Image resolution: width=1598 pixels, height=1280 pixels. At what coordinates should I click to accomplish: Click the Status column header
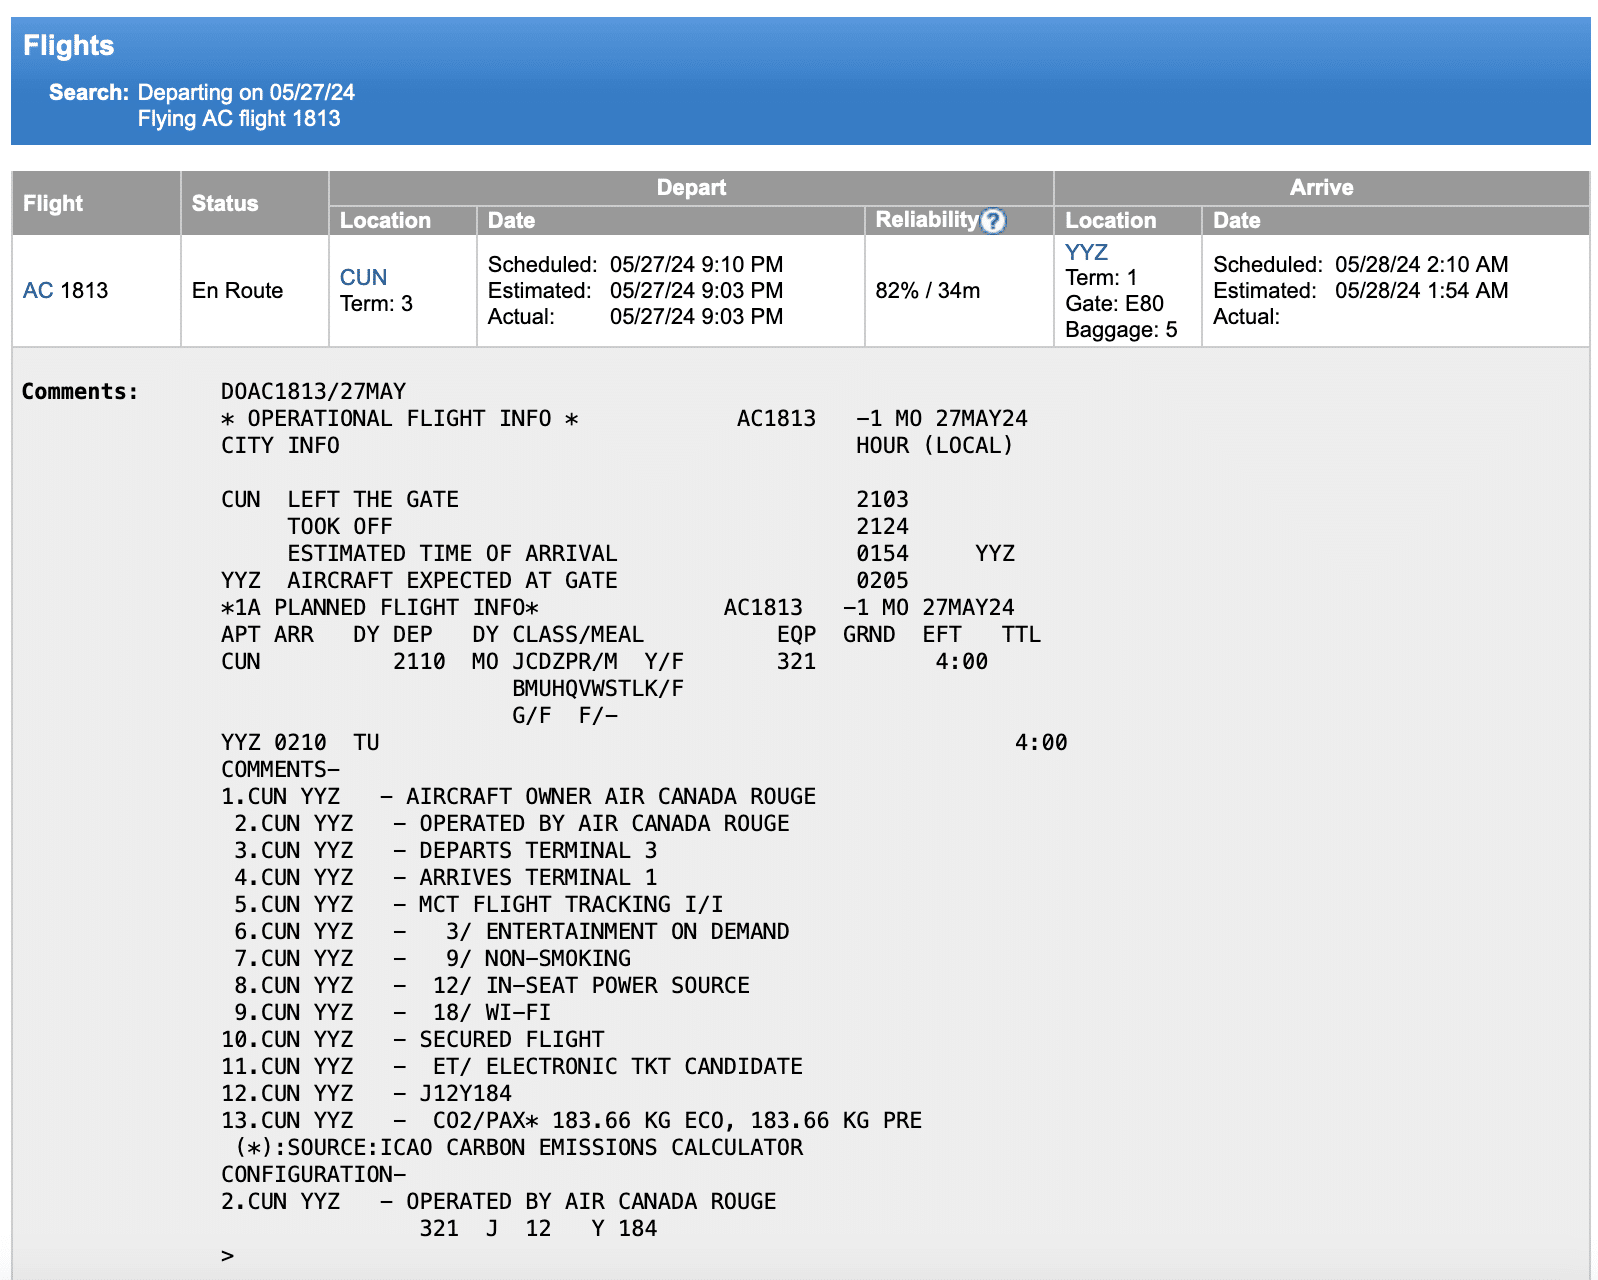point(225,204)
